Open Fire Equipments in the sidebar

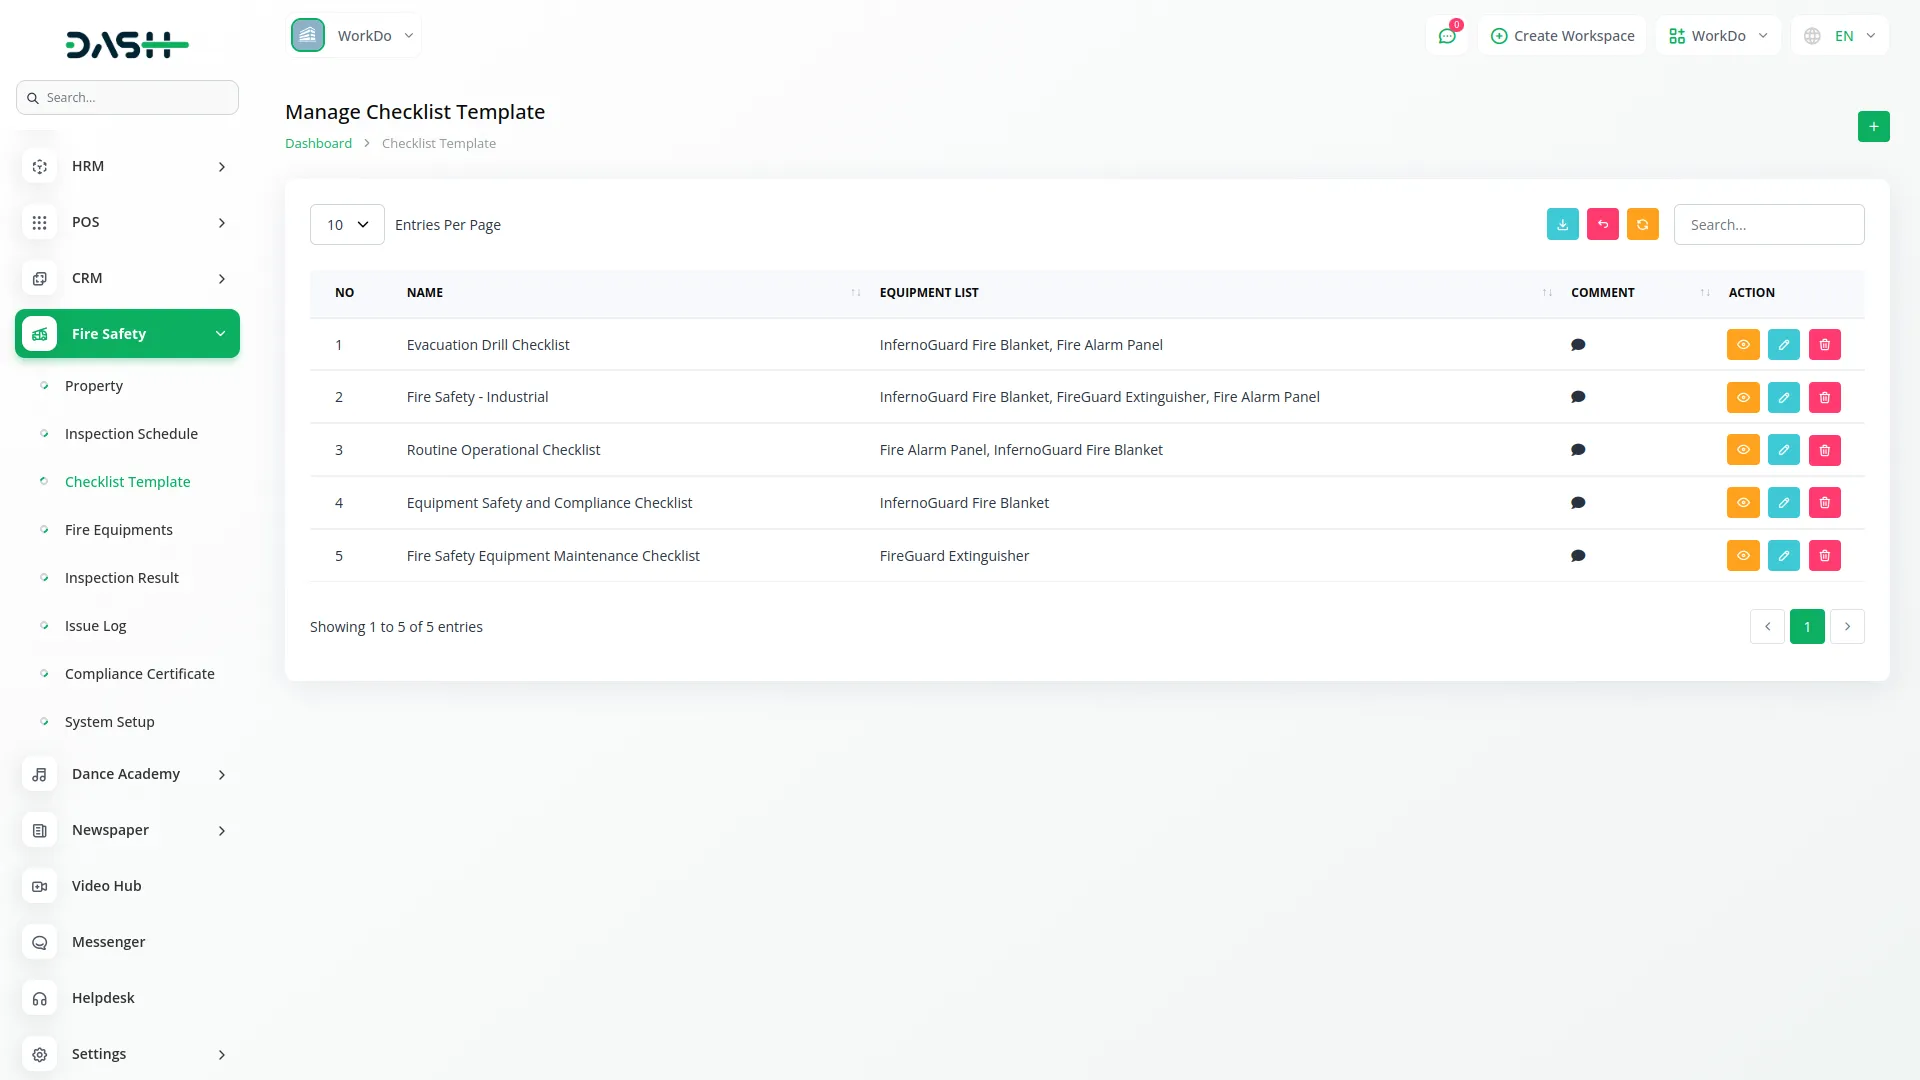tap(118, 530)
